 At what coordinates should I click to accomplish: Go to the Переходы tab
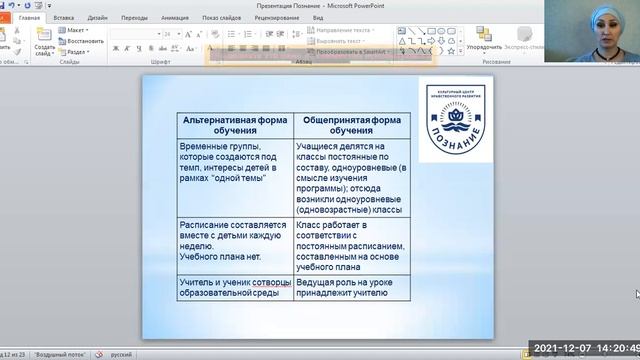coord(134,18)
